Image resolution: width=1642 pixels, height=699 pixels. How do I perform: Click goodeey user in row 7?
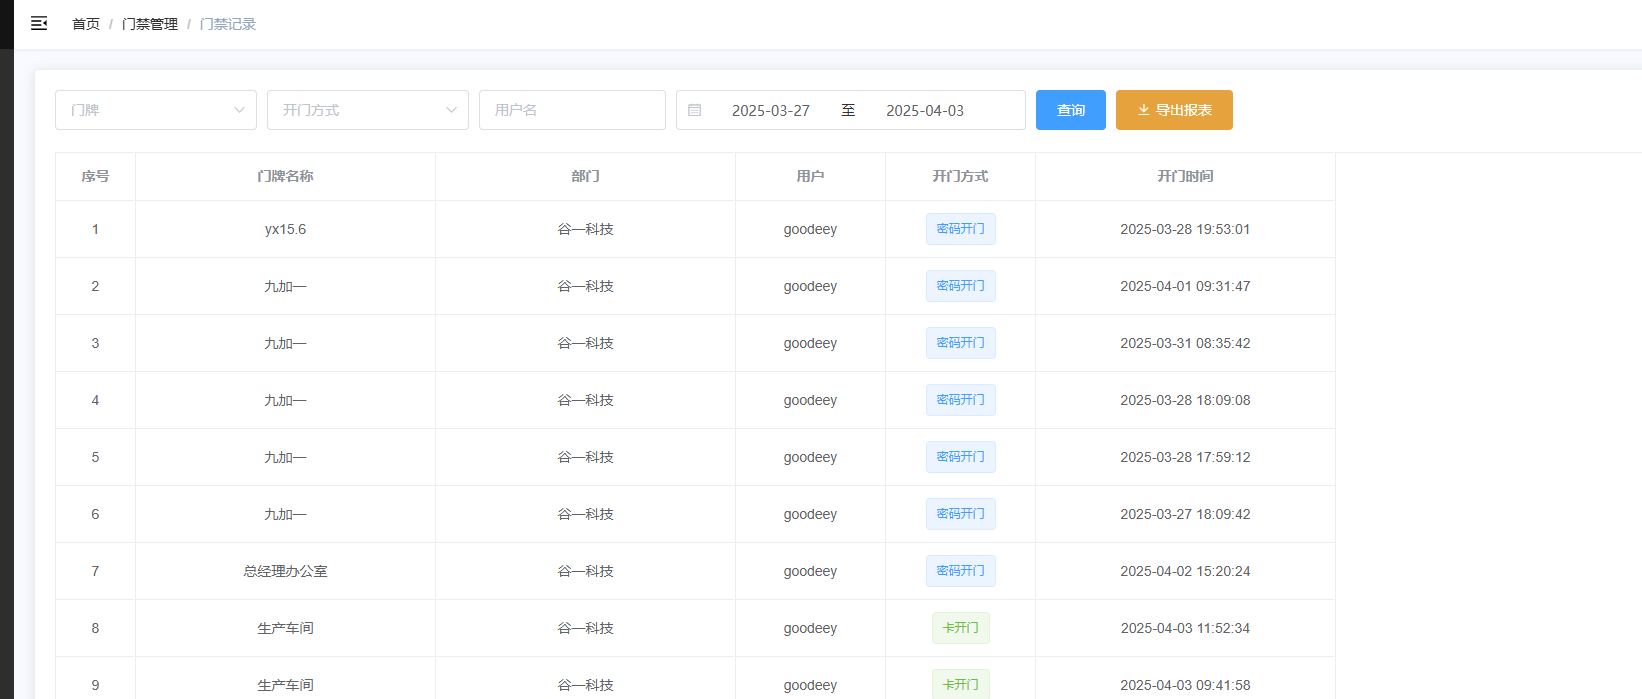coord(810,571)
